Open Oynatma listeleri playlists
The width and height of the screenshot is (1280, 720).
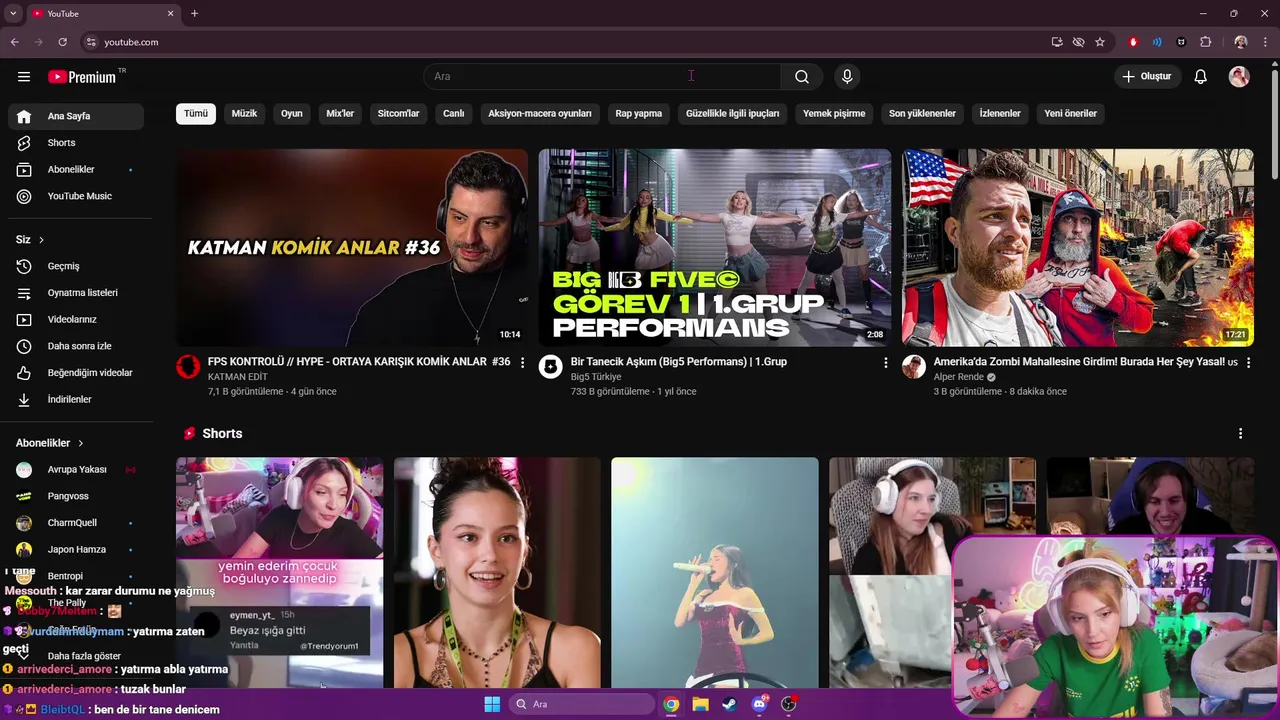pos(76,293)
